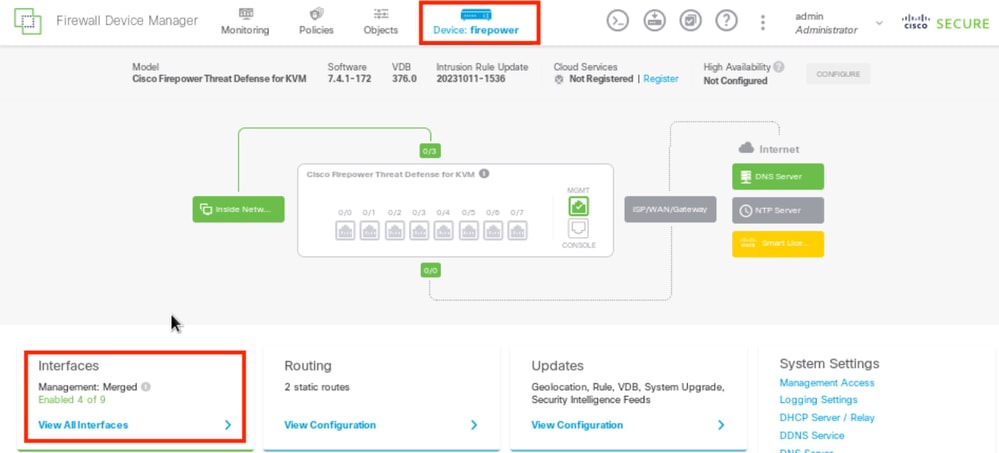Open the Updates View Configuration link
Image resolution: width=999 pixels, height=453 pixels.
[x=577, y=425]
